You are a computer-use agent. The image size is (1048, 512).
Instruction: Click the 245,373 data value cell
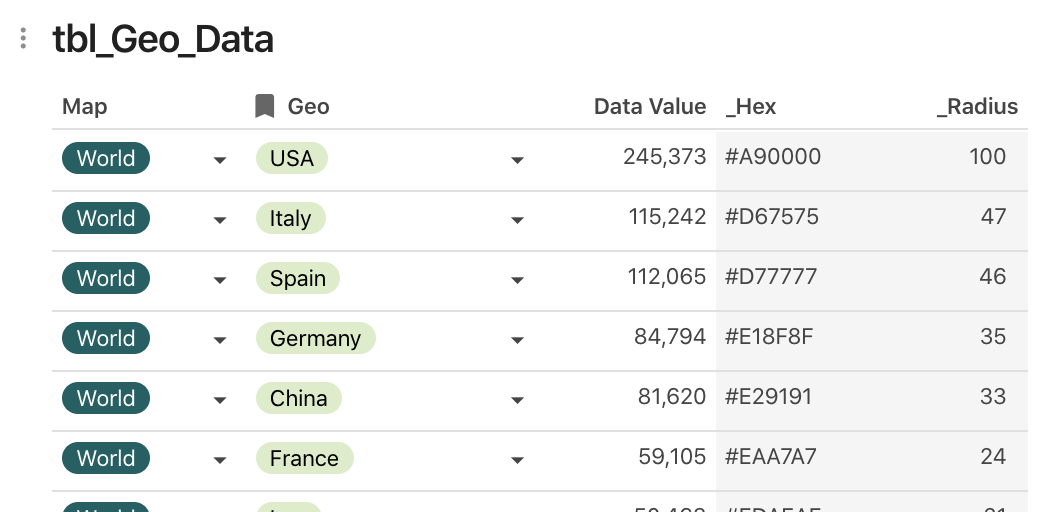pyautogui.click(x=664, y=157)
